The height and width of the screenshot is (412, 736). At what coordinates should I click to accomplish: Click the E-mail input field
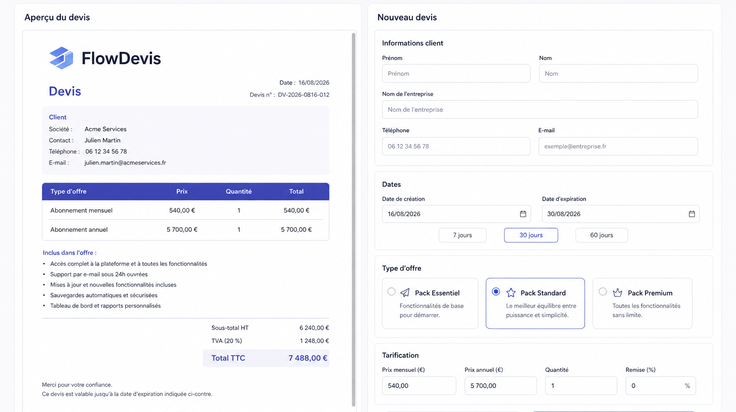tap(618, 146)
